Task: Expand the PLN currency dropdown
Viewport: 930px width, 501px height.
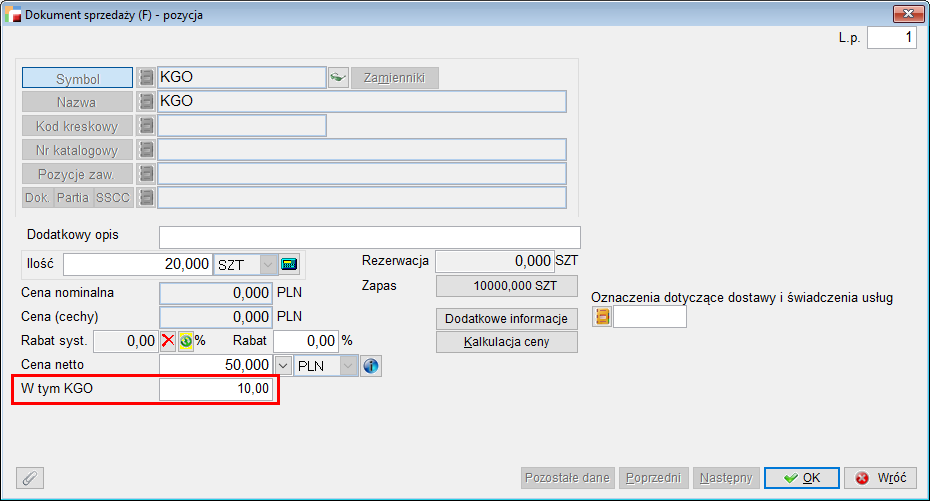Action: click(348, 366)
